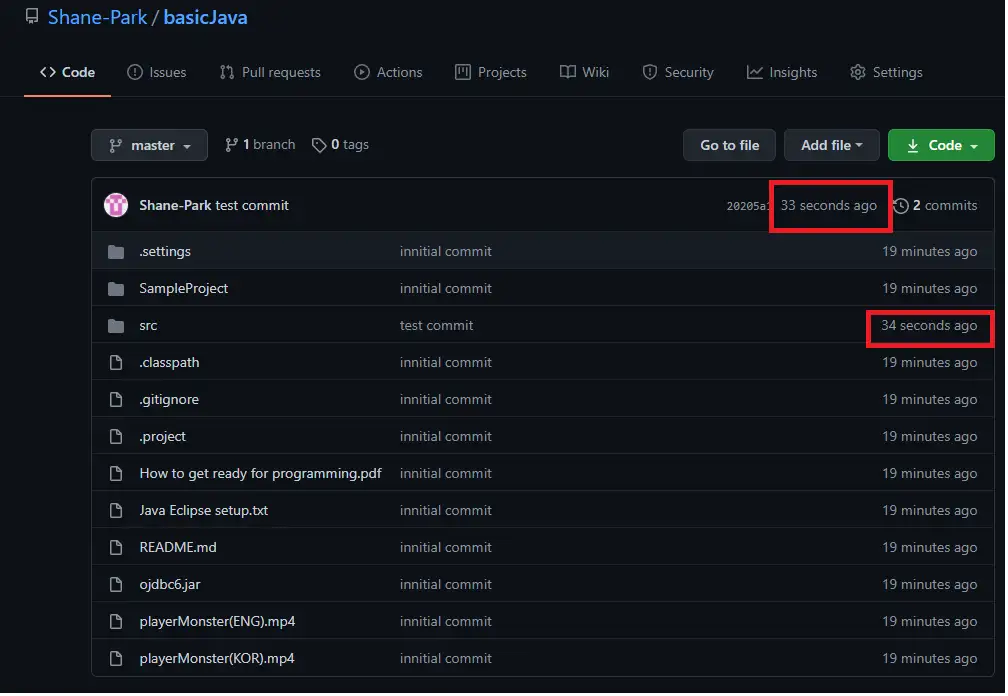Open the src folder
The image size is (1008, 696).
[148, 326]
